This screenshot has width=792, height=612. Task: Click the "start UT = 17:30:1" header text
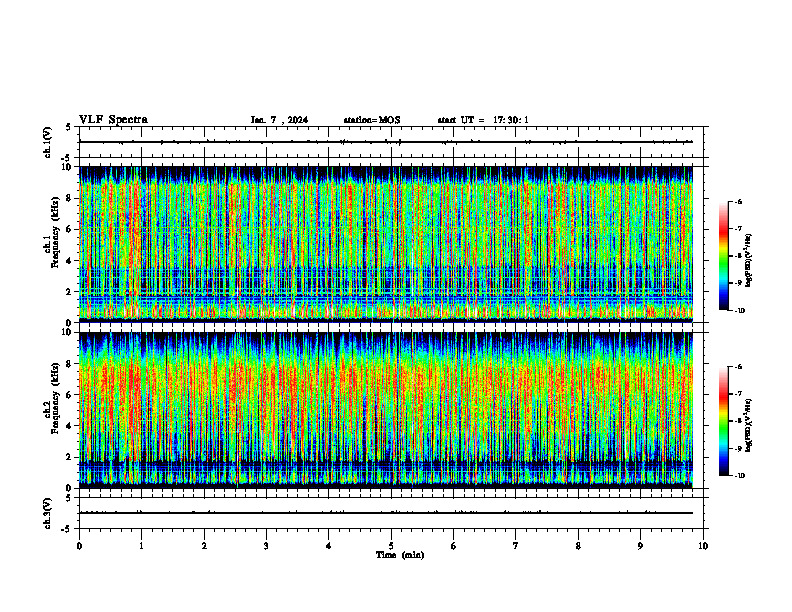pos(483,120)
